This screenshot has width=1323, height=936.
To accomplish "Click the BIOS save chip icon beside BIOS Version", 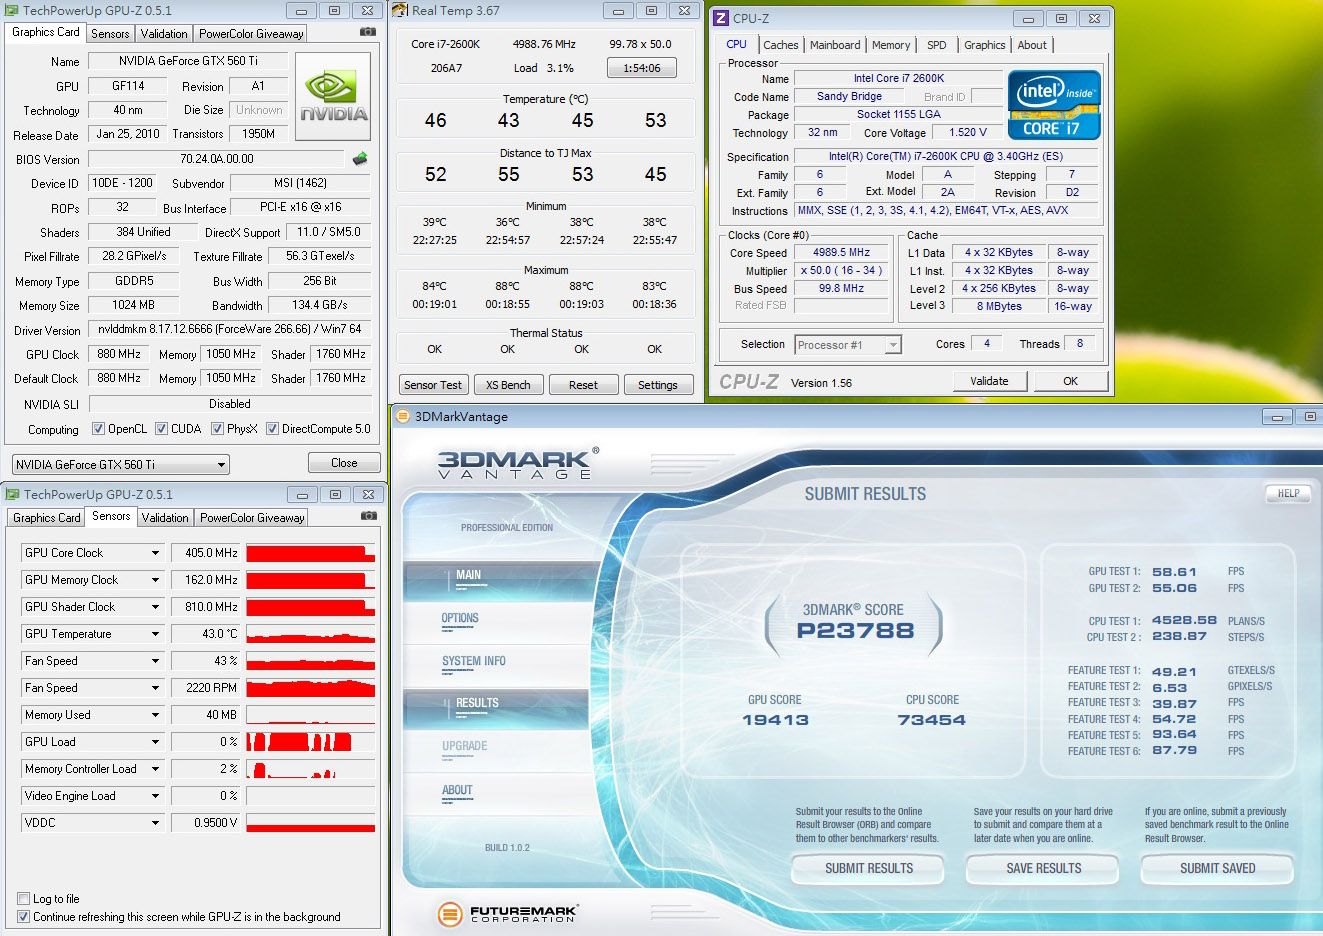I will click(x=360, y=159).
